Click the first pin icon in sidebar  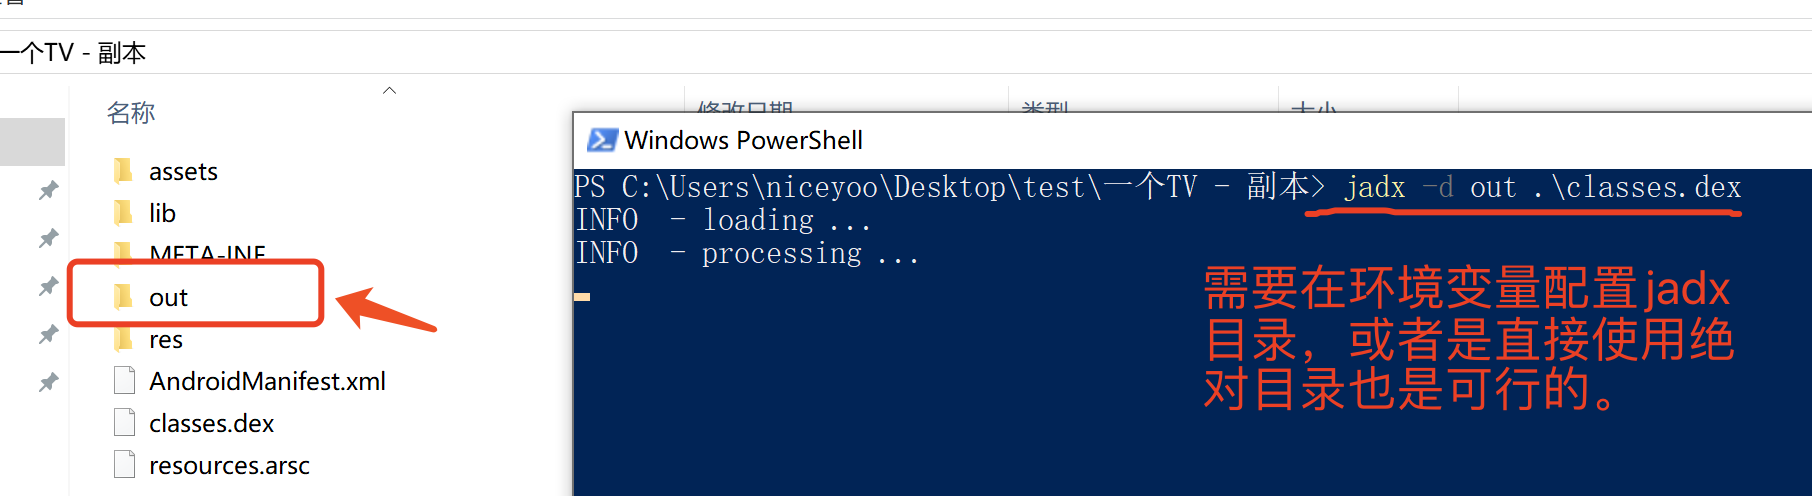click(48, 190)
